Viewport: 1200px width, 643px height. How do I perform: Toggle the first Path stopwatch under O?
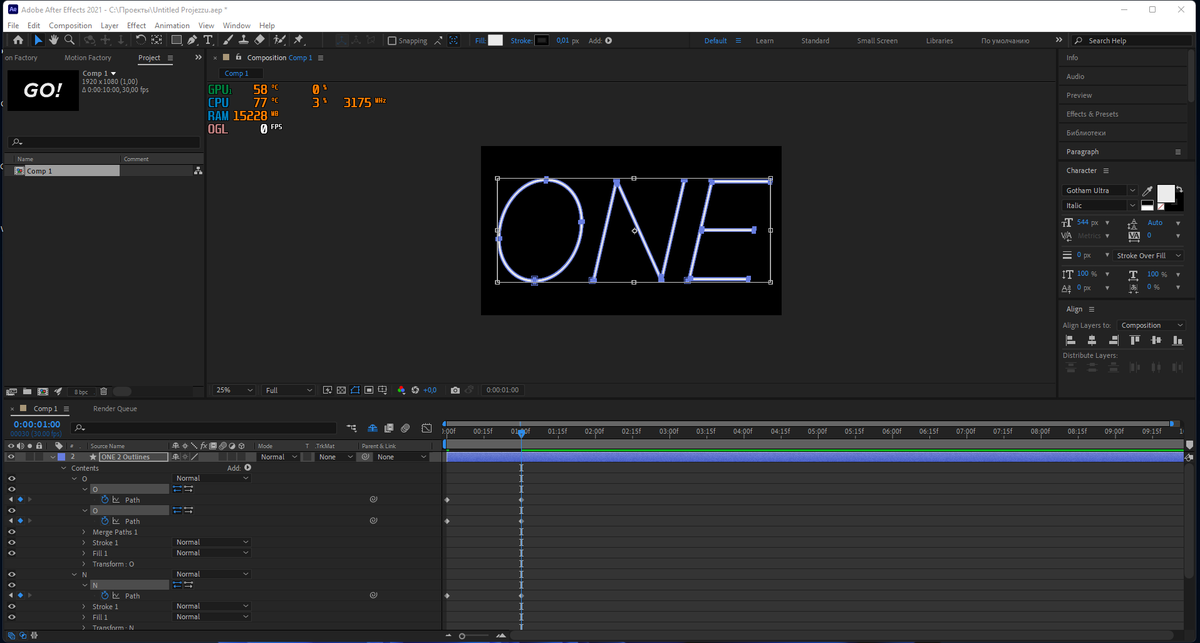coord(105,500)
